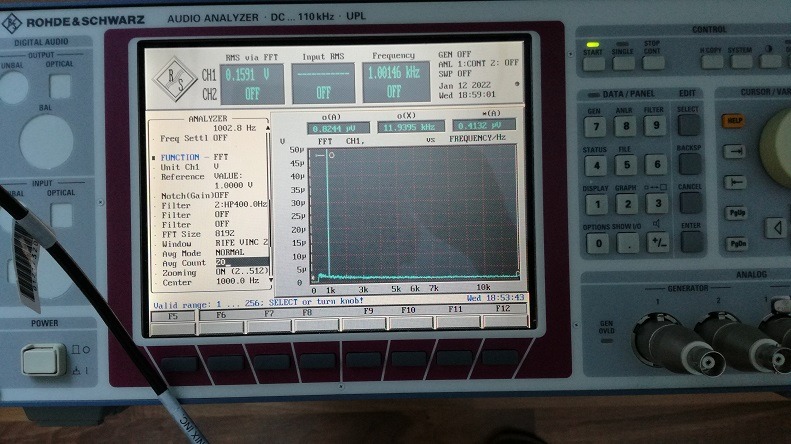Select the F11 softkey label
This screenshot has height=444, width=791.
455,309
